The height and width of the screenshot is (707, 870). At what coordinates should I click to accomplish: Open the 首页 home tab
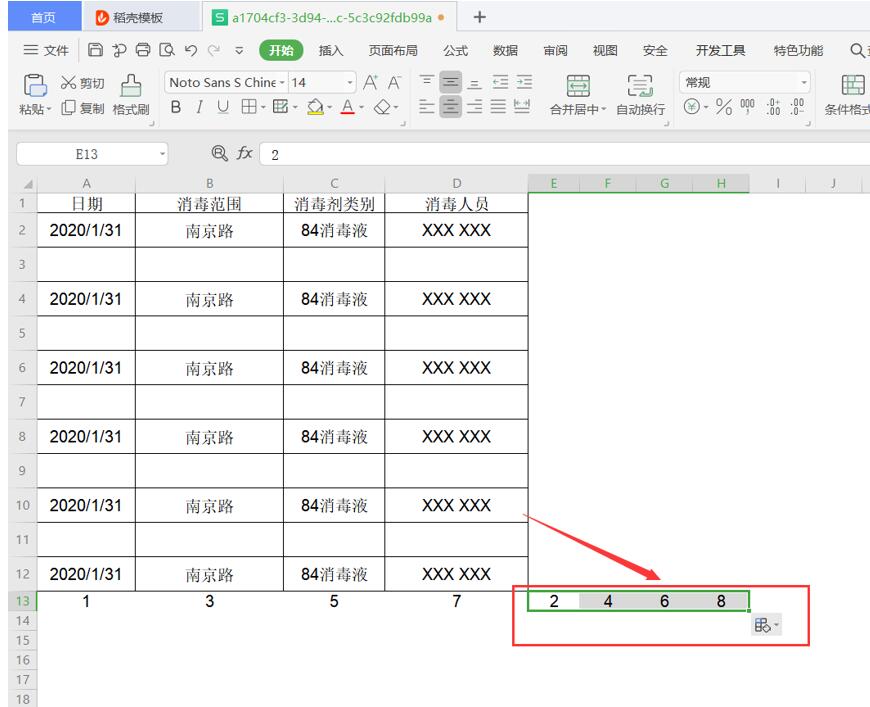click(44, 17)
